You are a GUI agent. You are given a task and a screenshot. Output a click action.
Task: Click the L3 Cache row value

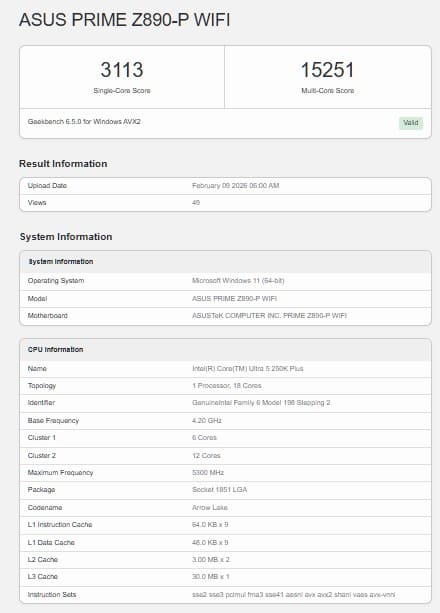click(x=210, y=577)
